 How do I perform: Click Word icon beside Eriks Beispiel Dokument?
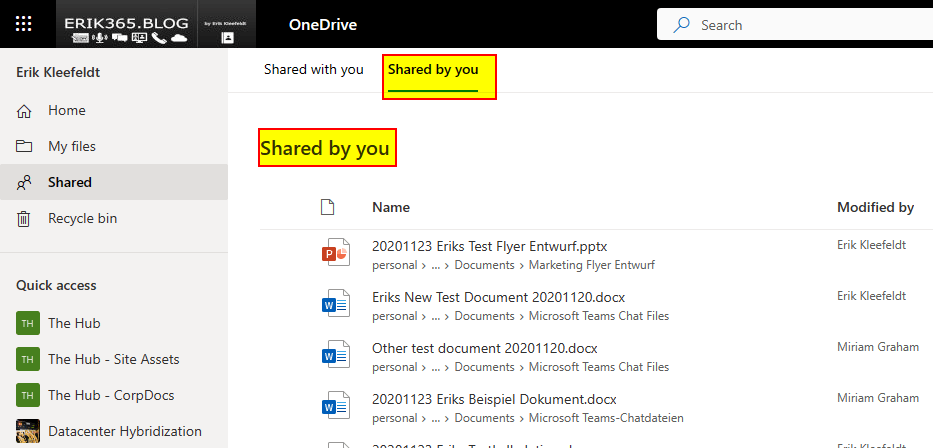[x=335, y=407]
